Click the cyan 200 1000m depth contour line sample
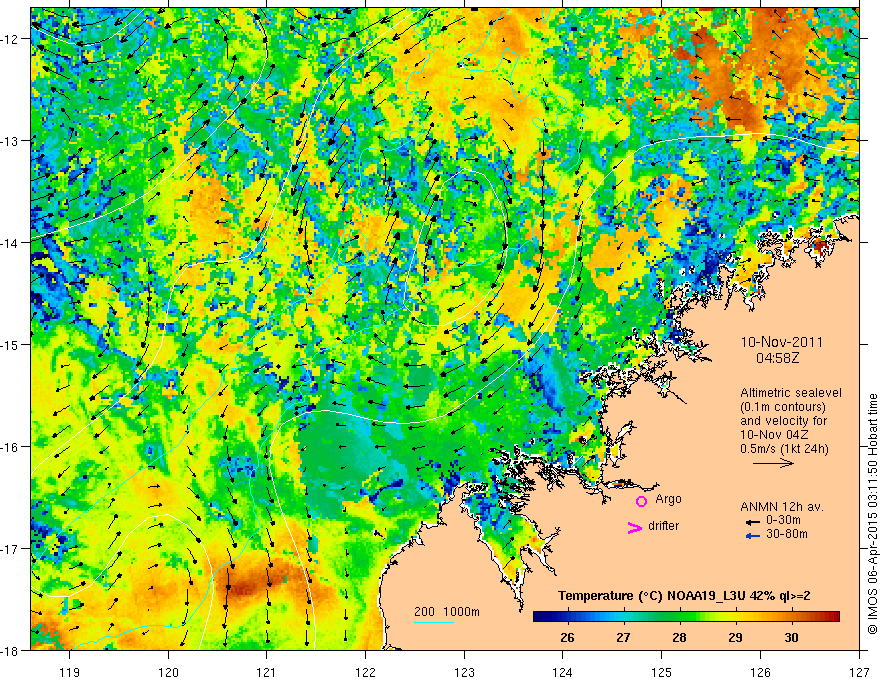This screenshot has height=680, width=880. coord(434,622)
